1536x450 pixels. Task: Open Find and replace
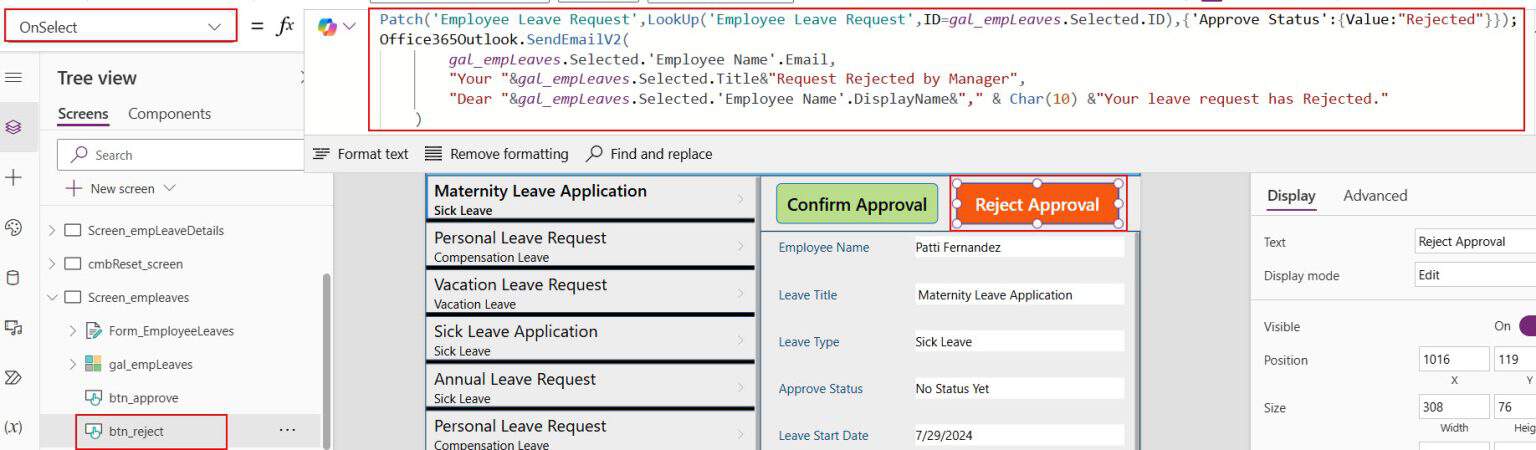pos(649,154)
